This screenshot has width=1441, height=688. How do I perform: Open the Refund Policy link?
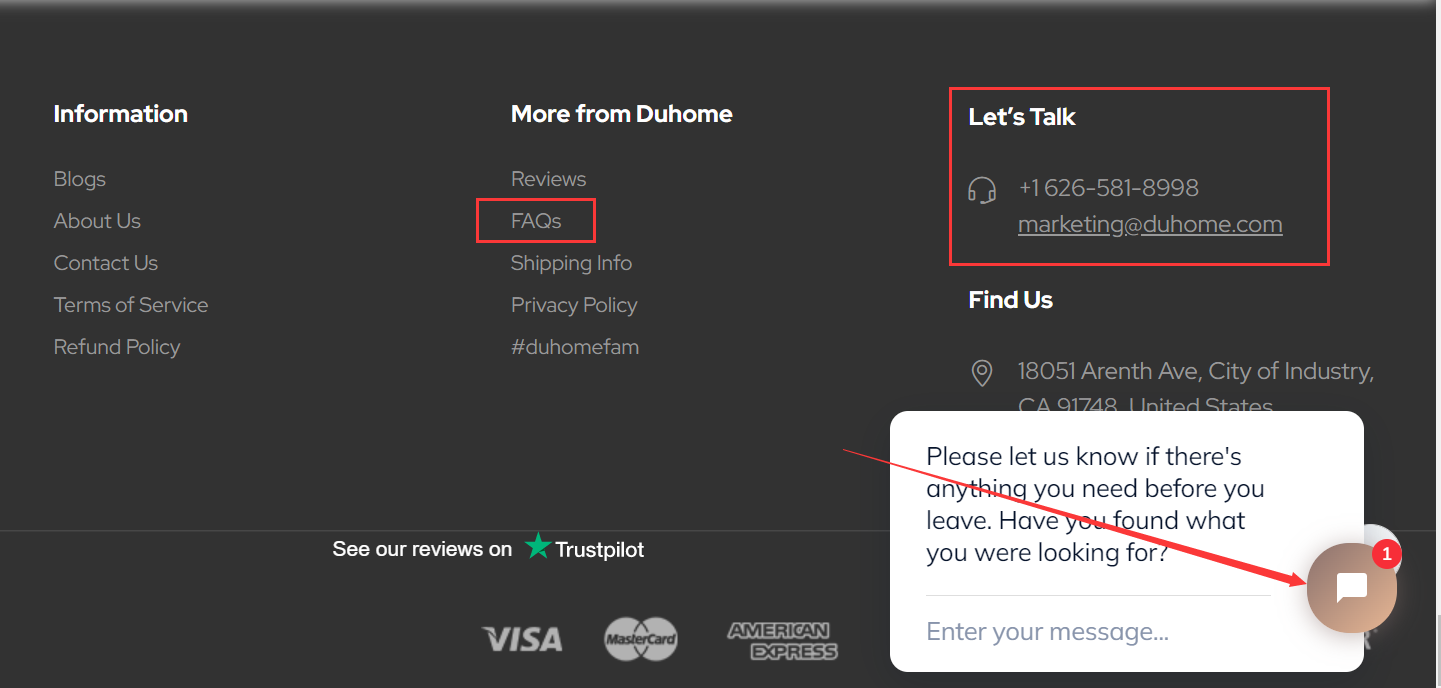point(117,347)
